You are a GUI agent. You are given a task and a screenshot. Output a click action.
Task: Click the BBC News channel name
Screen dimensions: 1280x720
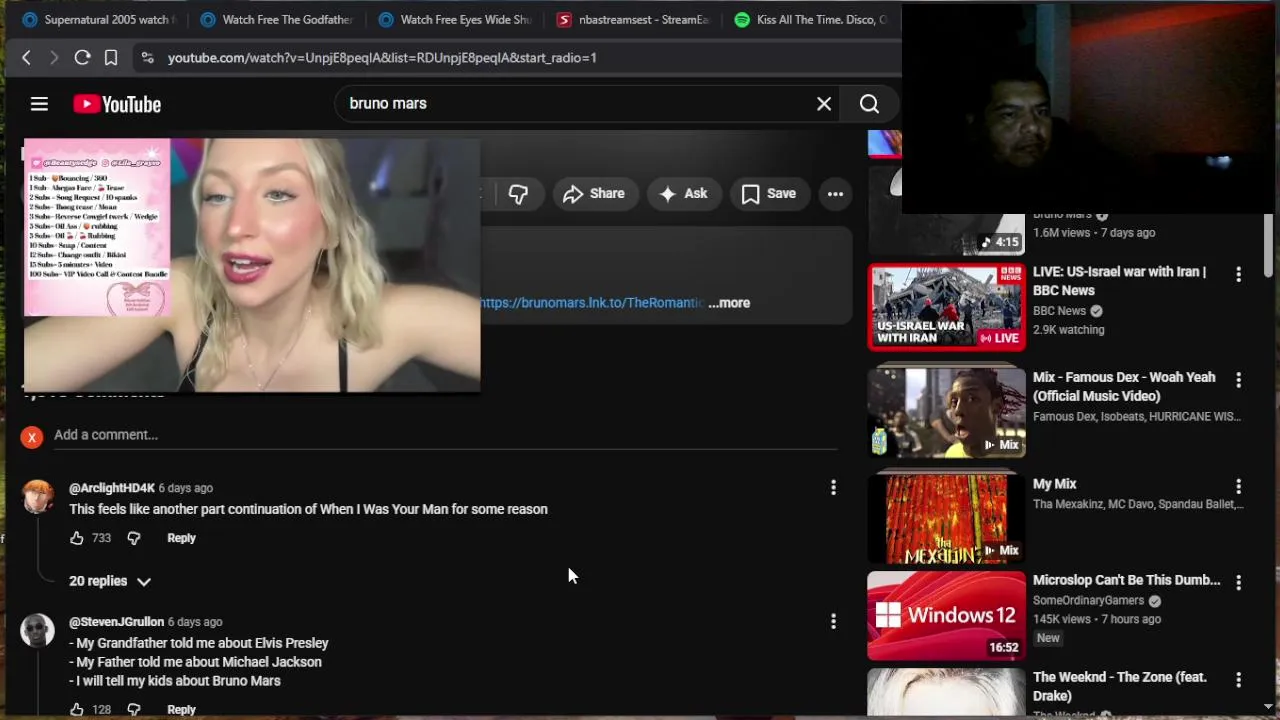click(x=1059, y=311)
